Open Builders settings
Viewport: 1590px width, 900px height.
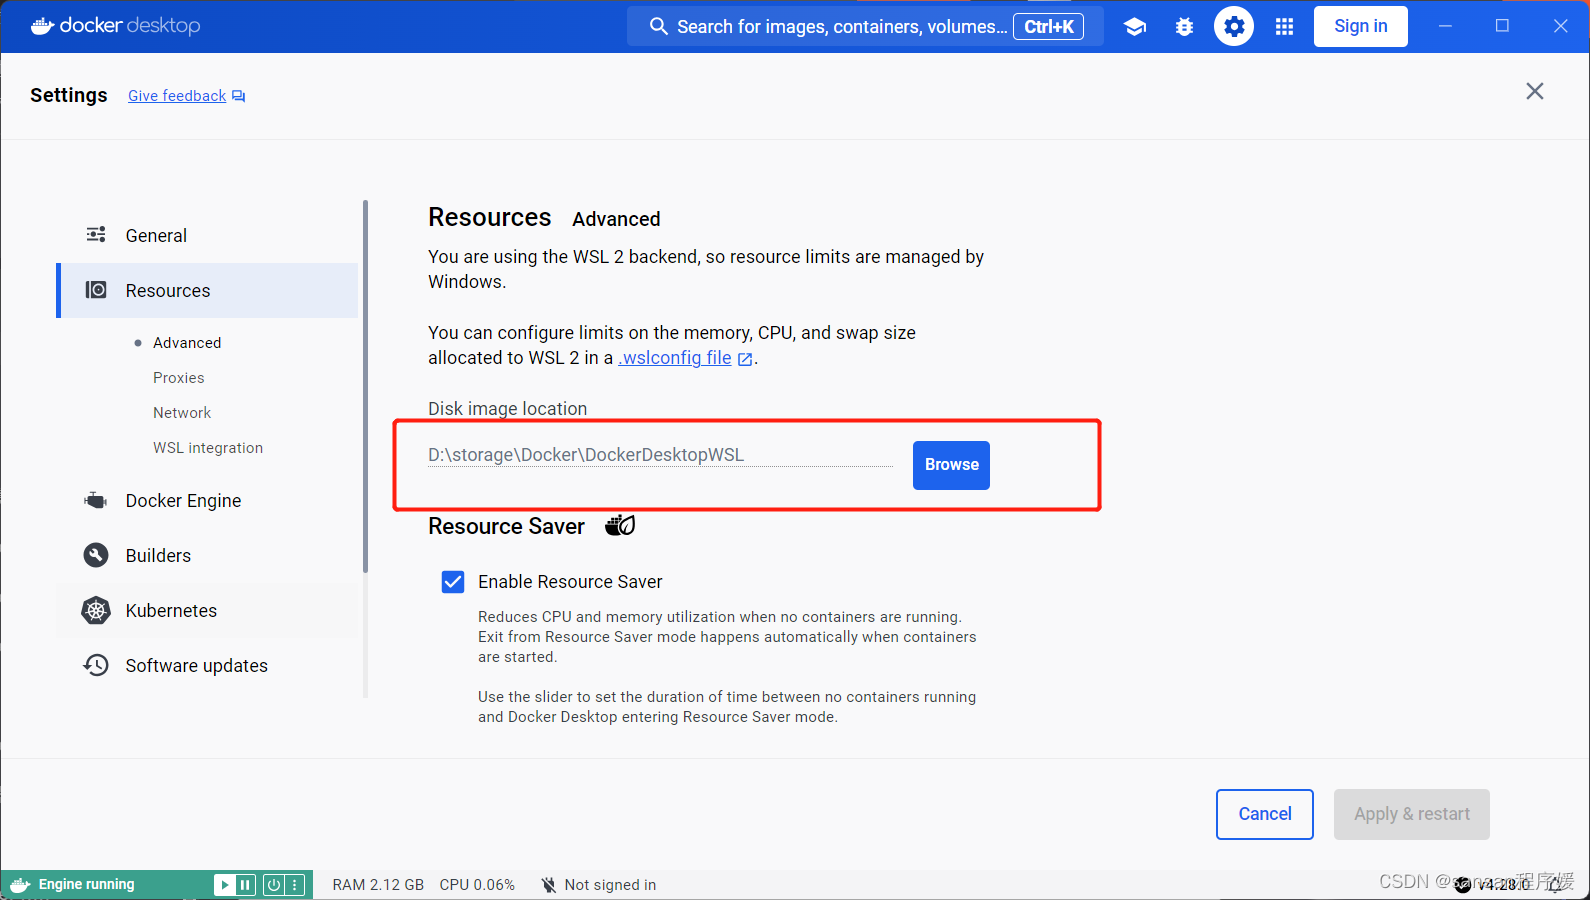209,555
